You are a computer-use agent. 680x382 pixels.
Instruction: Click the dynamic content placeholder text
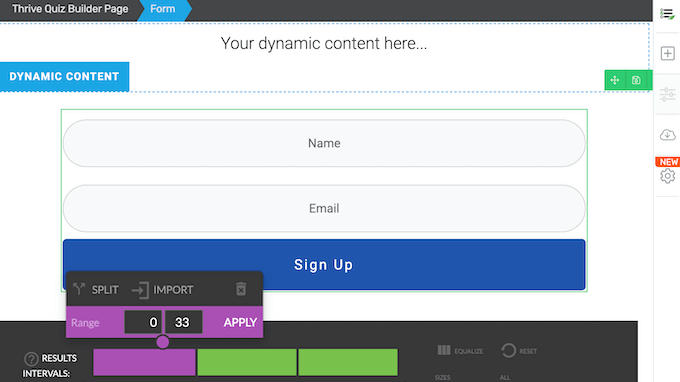click(324, 43)
